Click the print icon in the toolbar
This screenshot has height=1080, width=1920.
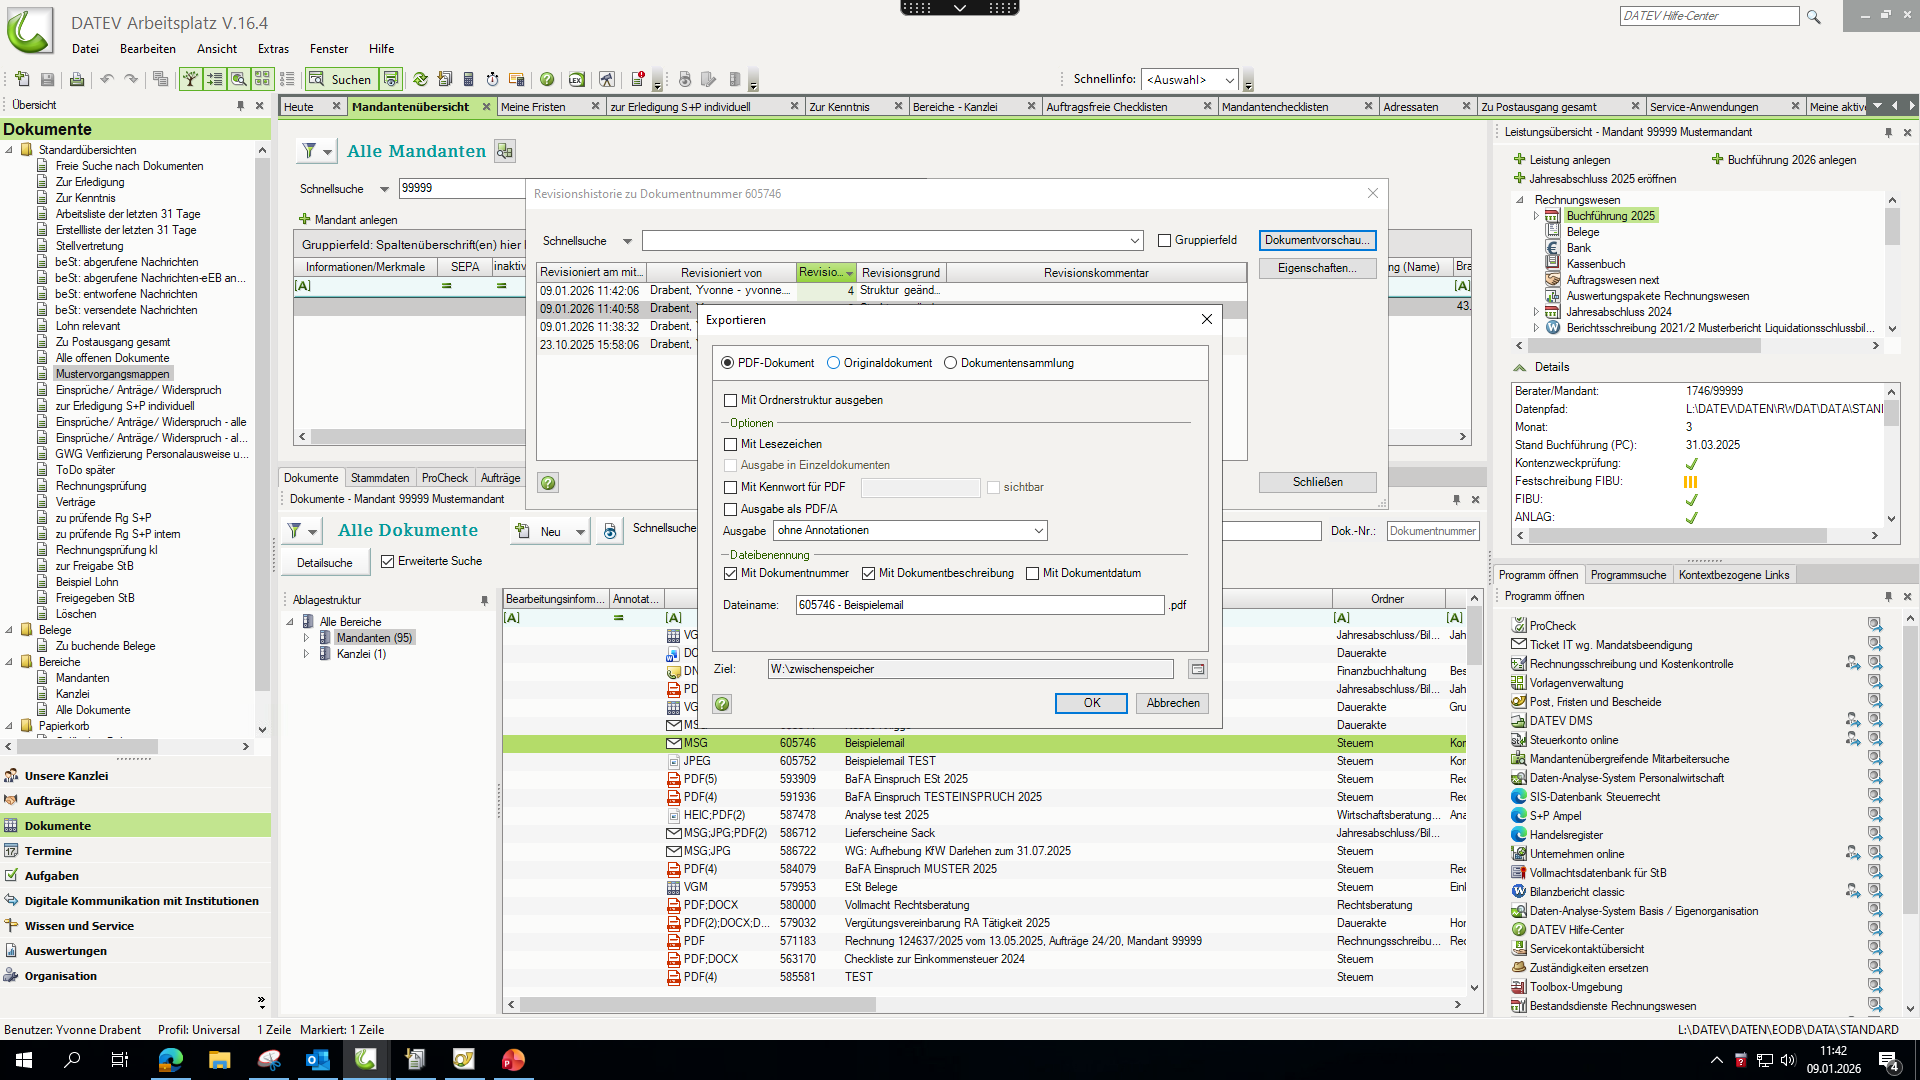77,79
